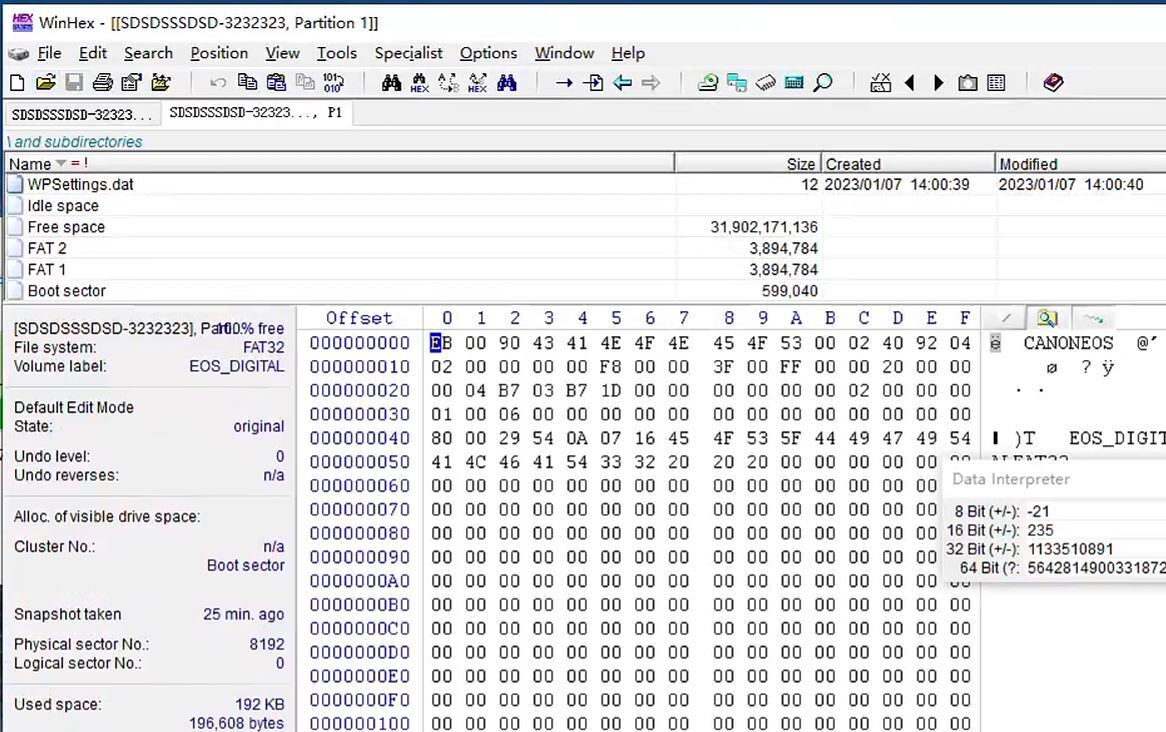Open the View menu
1166x732 pixels.
coord(283,53)
